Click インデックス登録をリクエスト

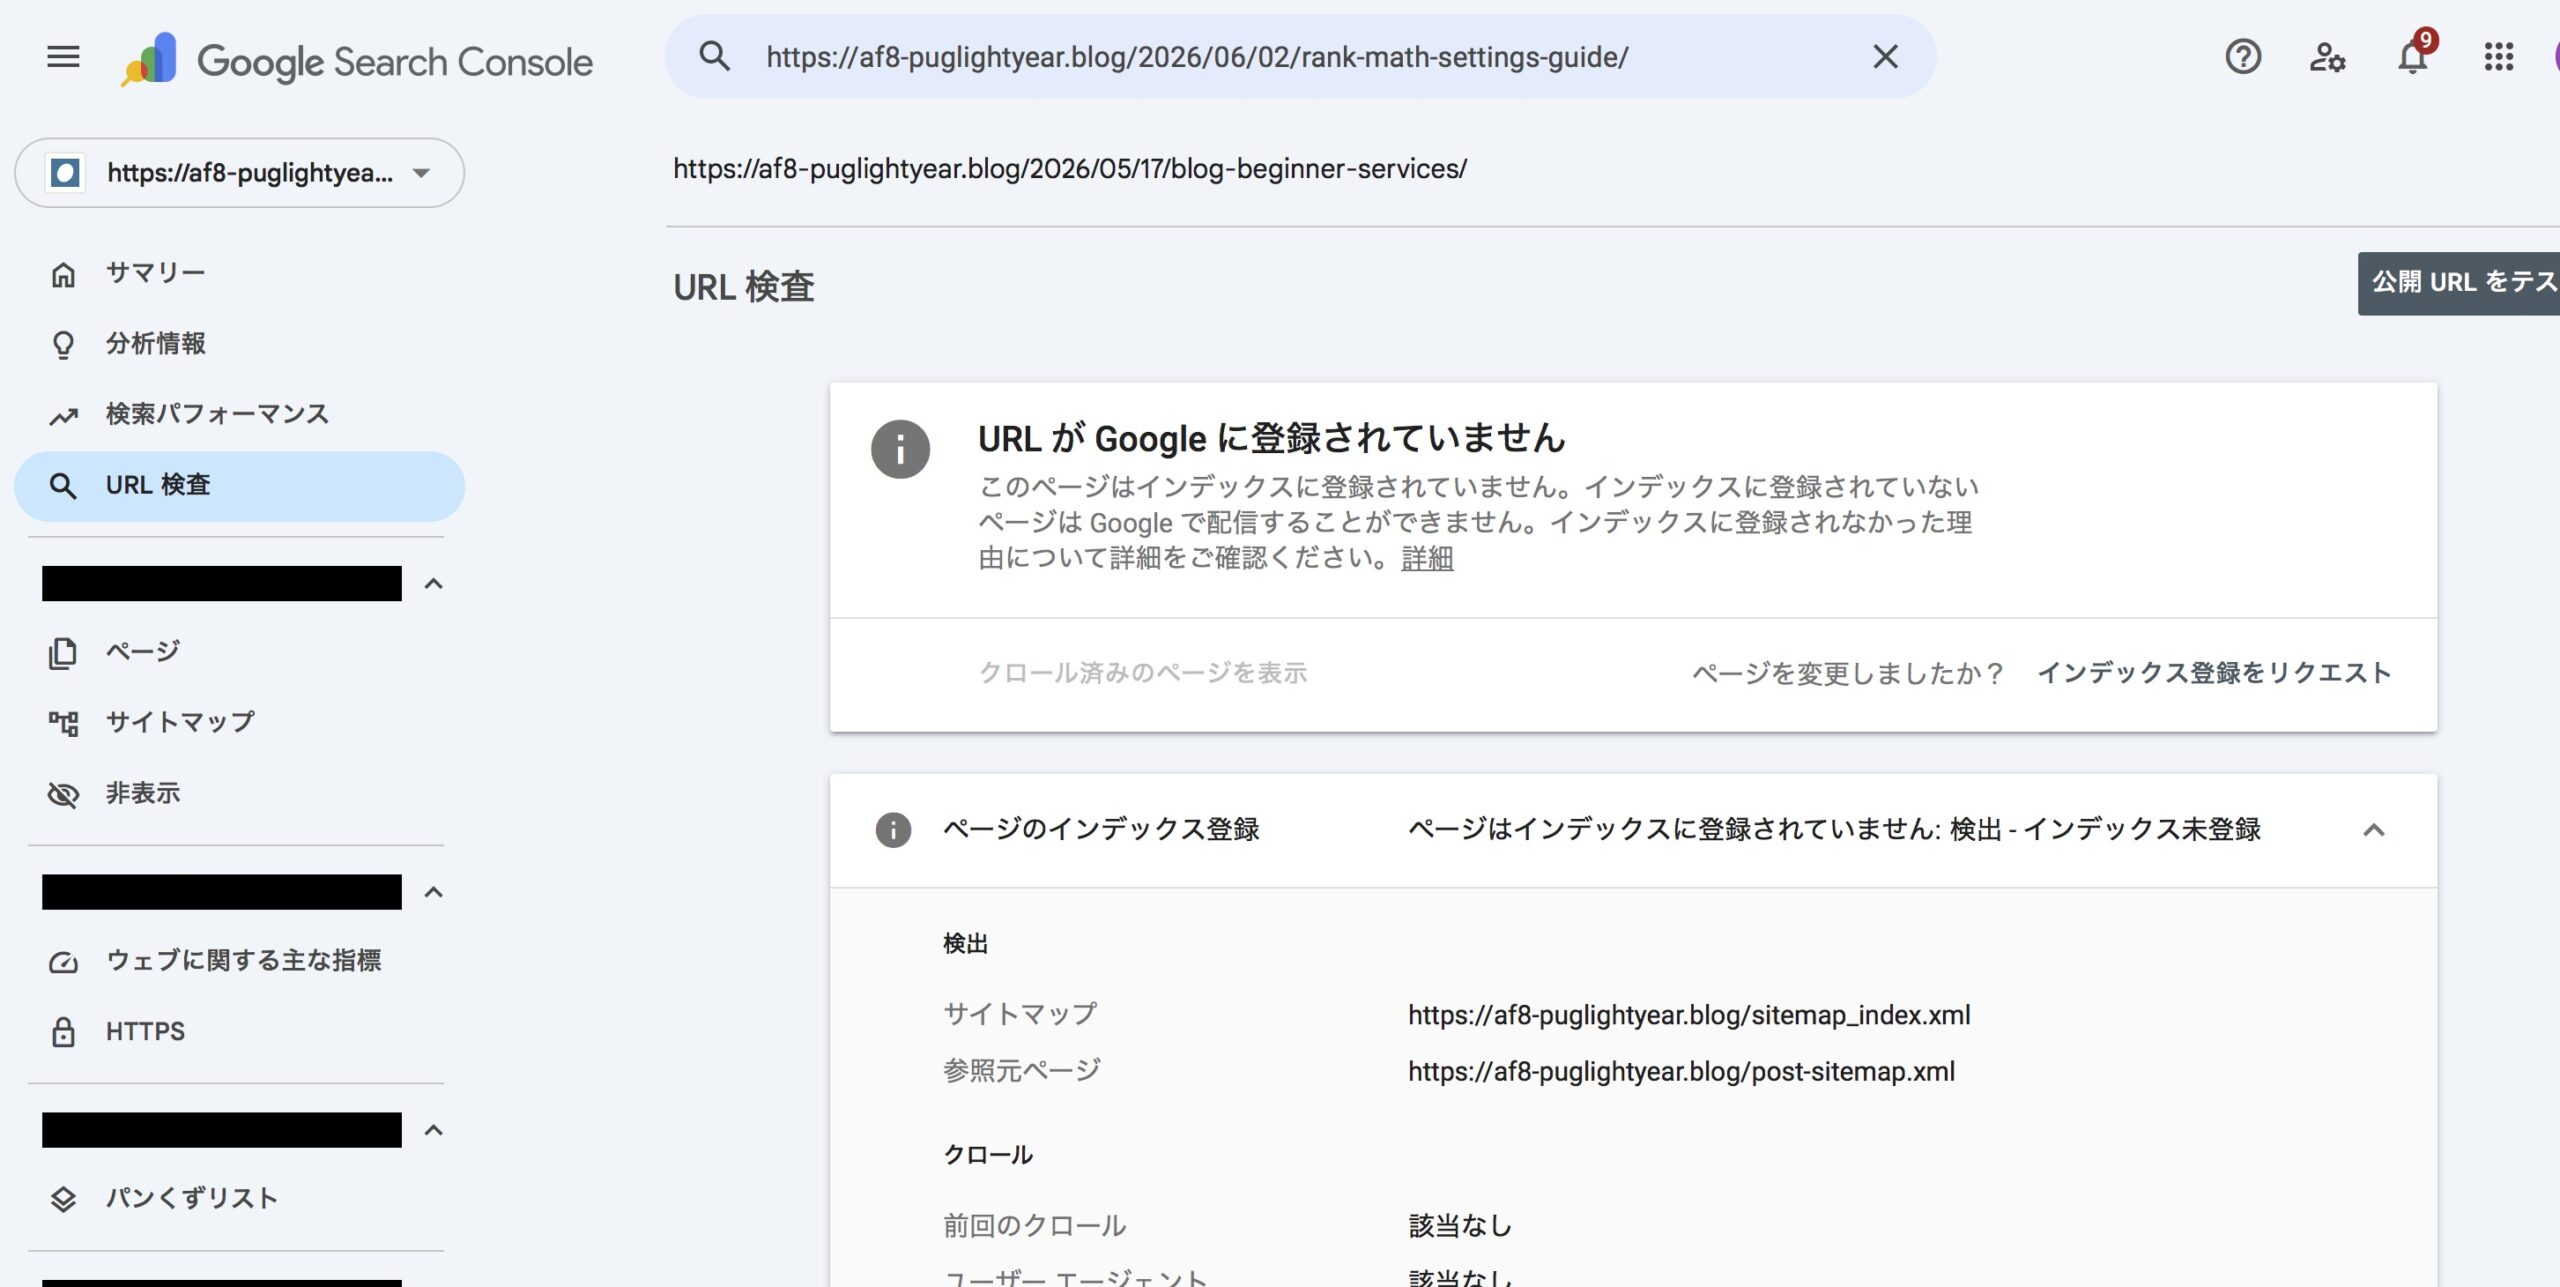2214,673
